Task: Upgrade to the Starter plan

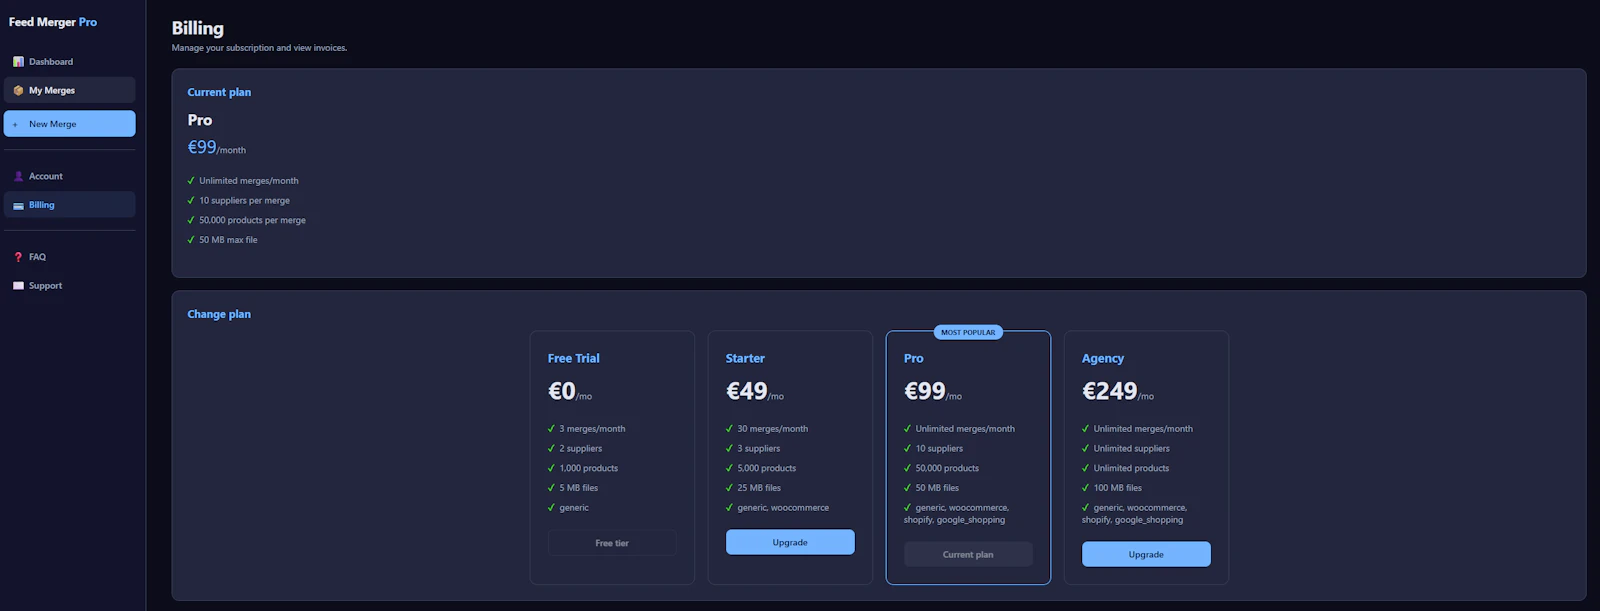Action: [x=790, y=542]
